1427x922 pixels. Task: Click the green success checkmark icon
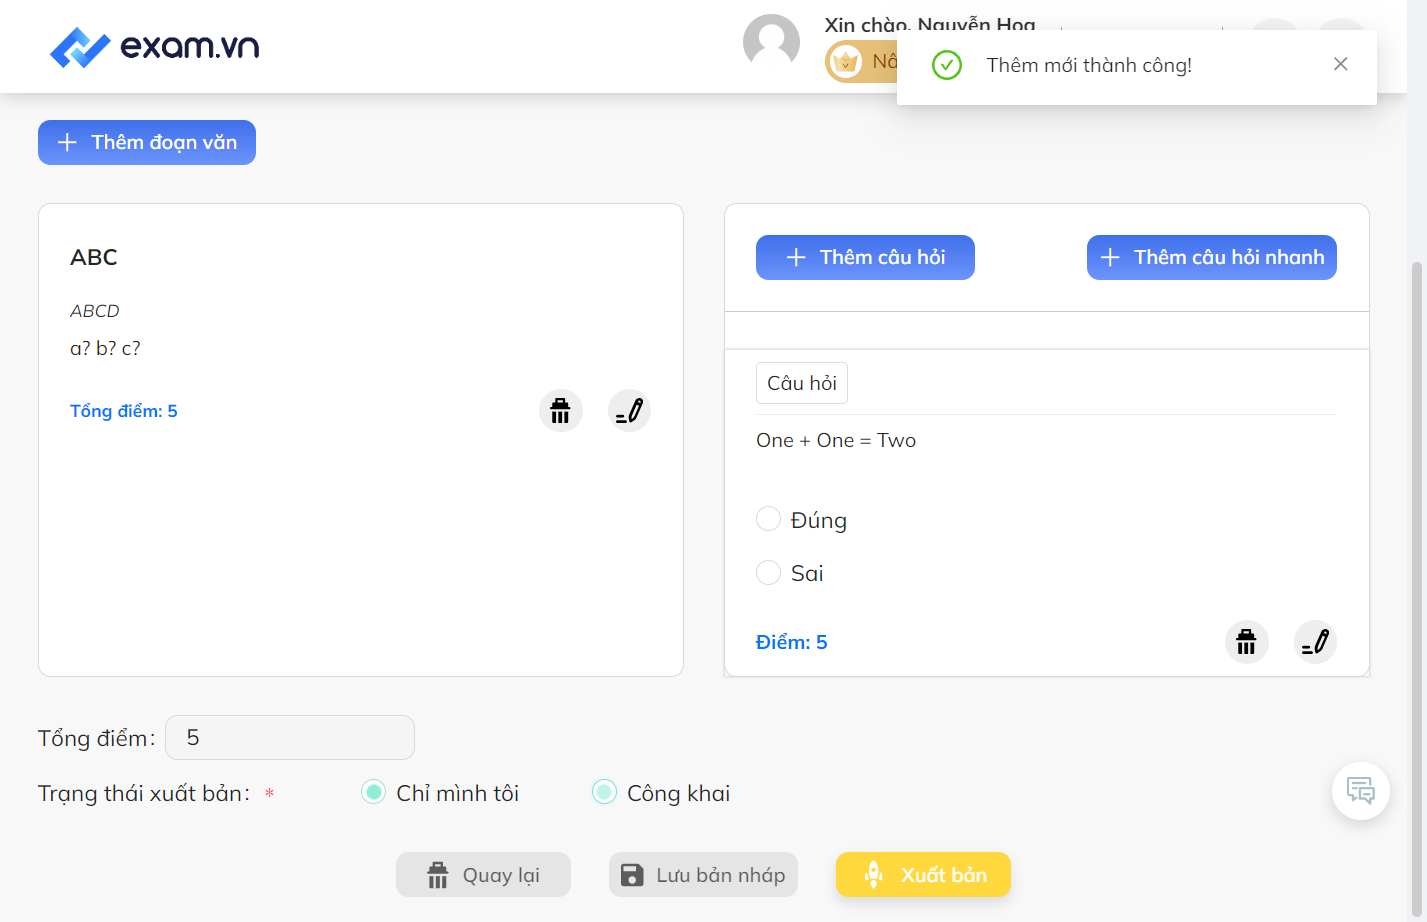pos(946,65)
